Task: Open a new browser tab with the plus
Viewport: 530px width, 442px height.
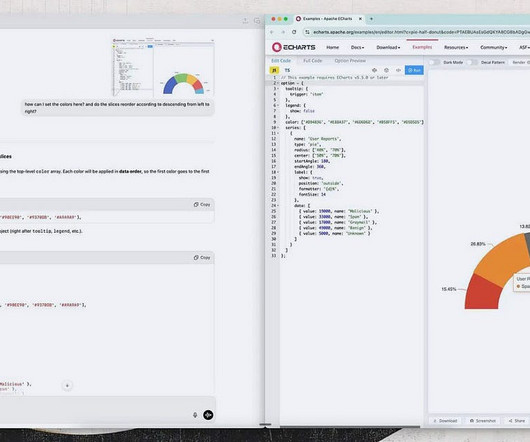Action: tap(371, 19)
